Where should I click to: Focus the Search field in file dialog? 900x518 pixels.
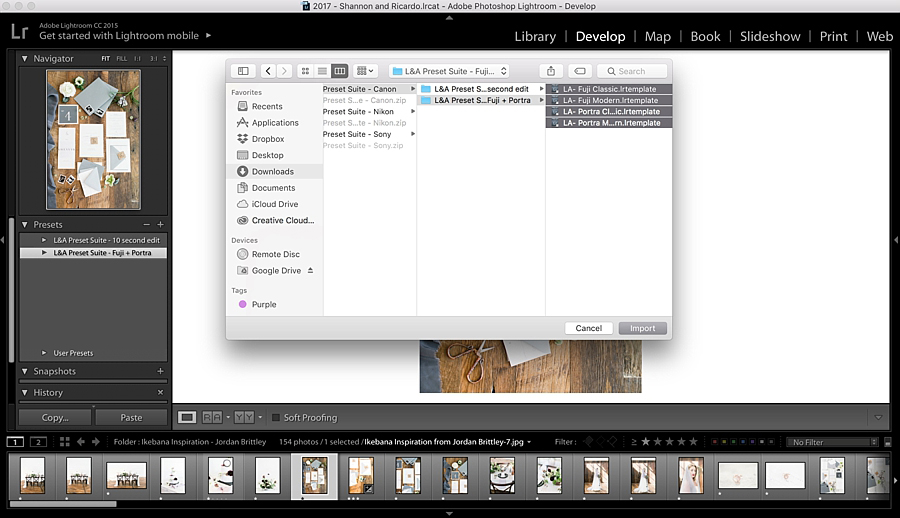632,71
